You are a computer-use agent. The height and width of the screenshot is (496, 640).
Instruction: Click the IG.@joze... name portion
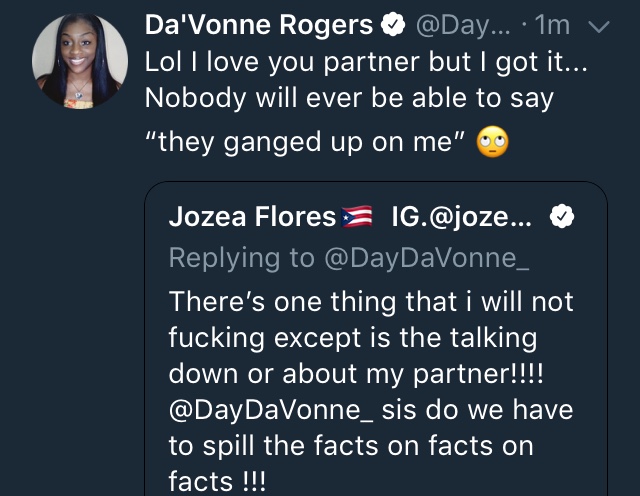click(462, 217)
